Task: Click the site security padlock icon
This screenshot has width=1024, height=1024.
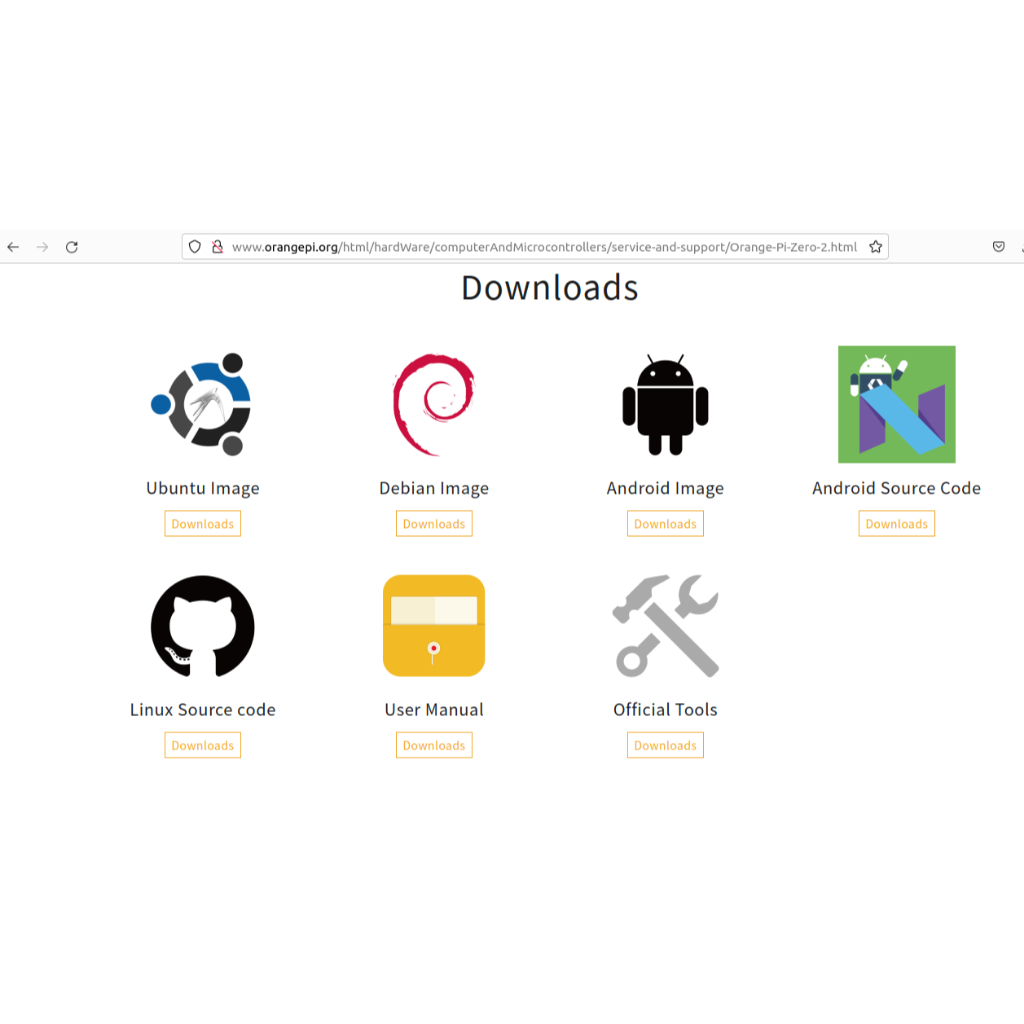Action: (217, 247)
